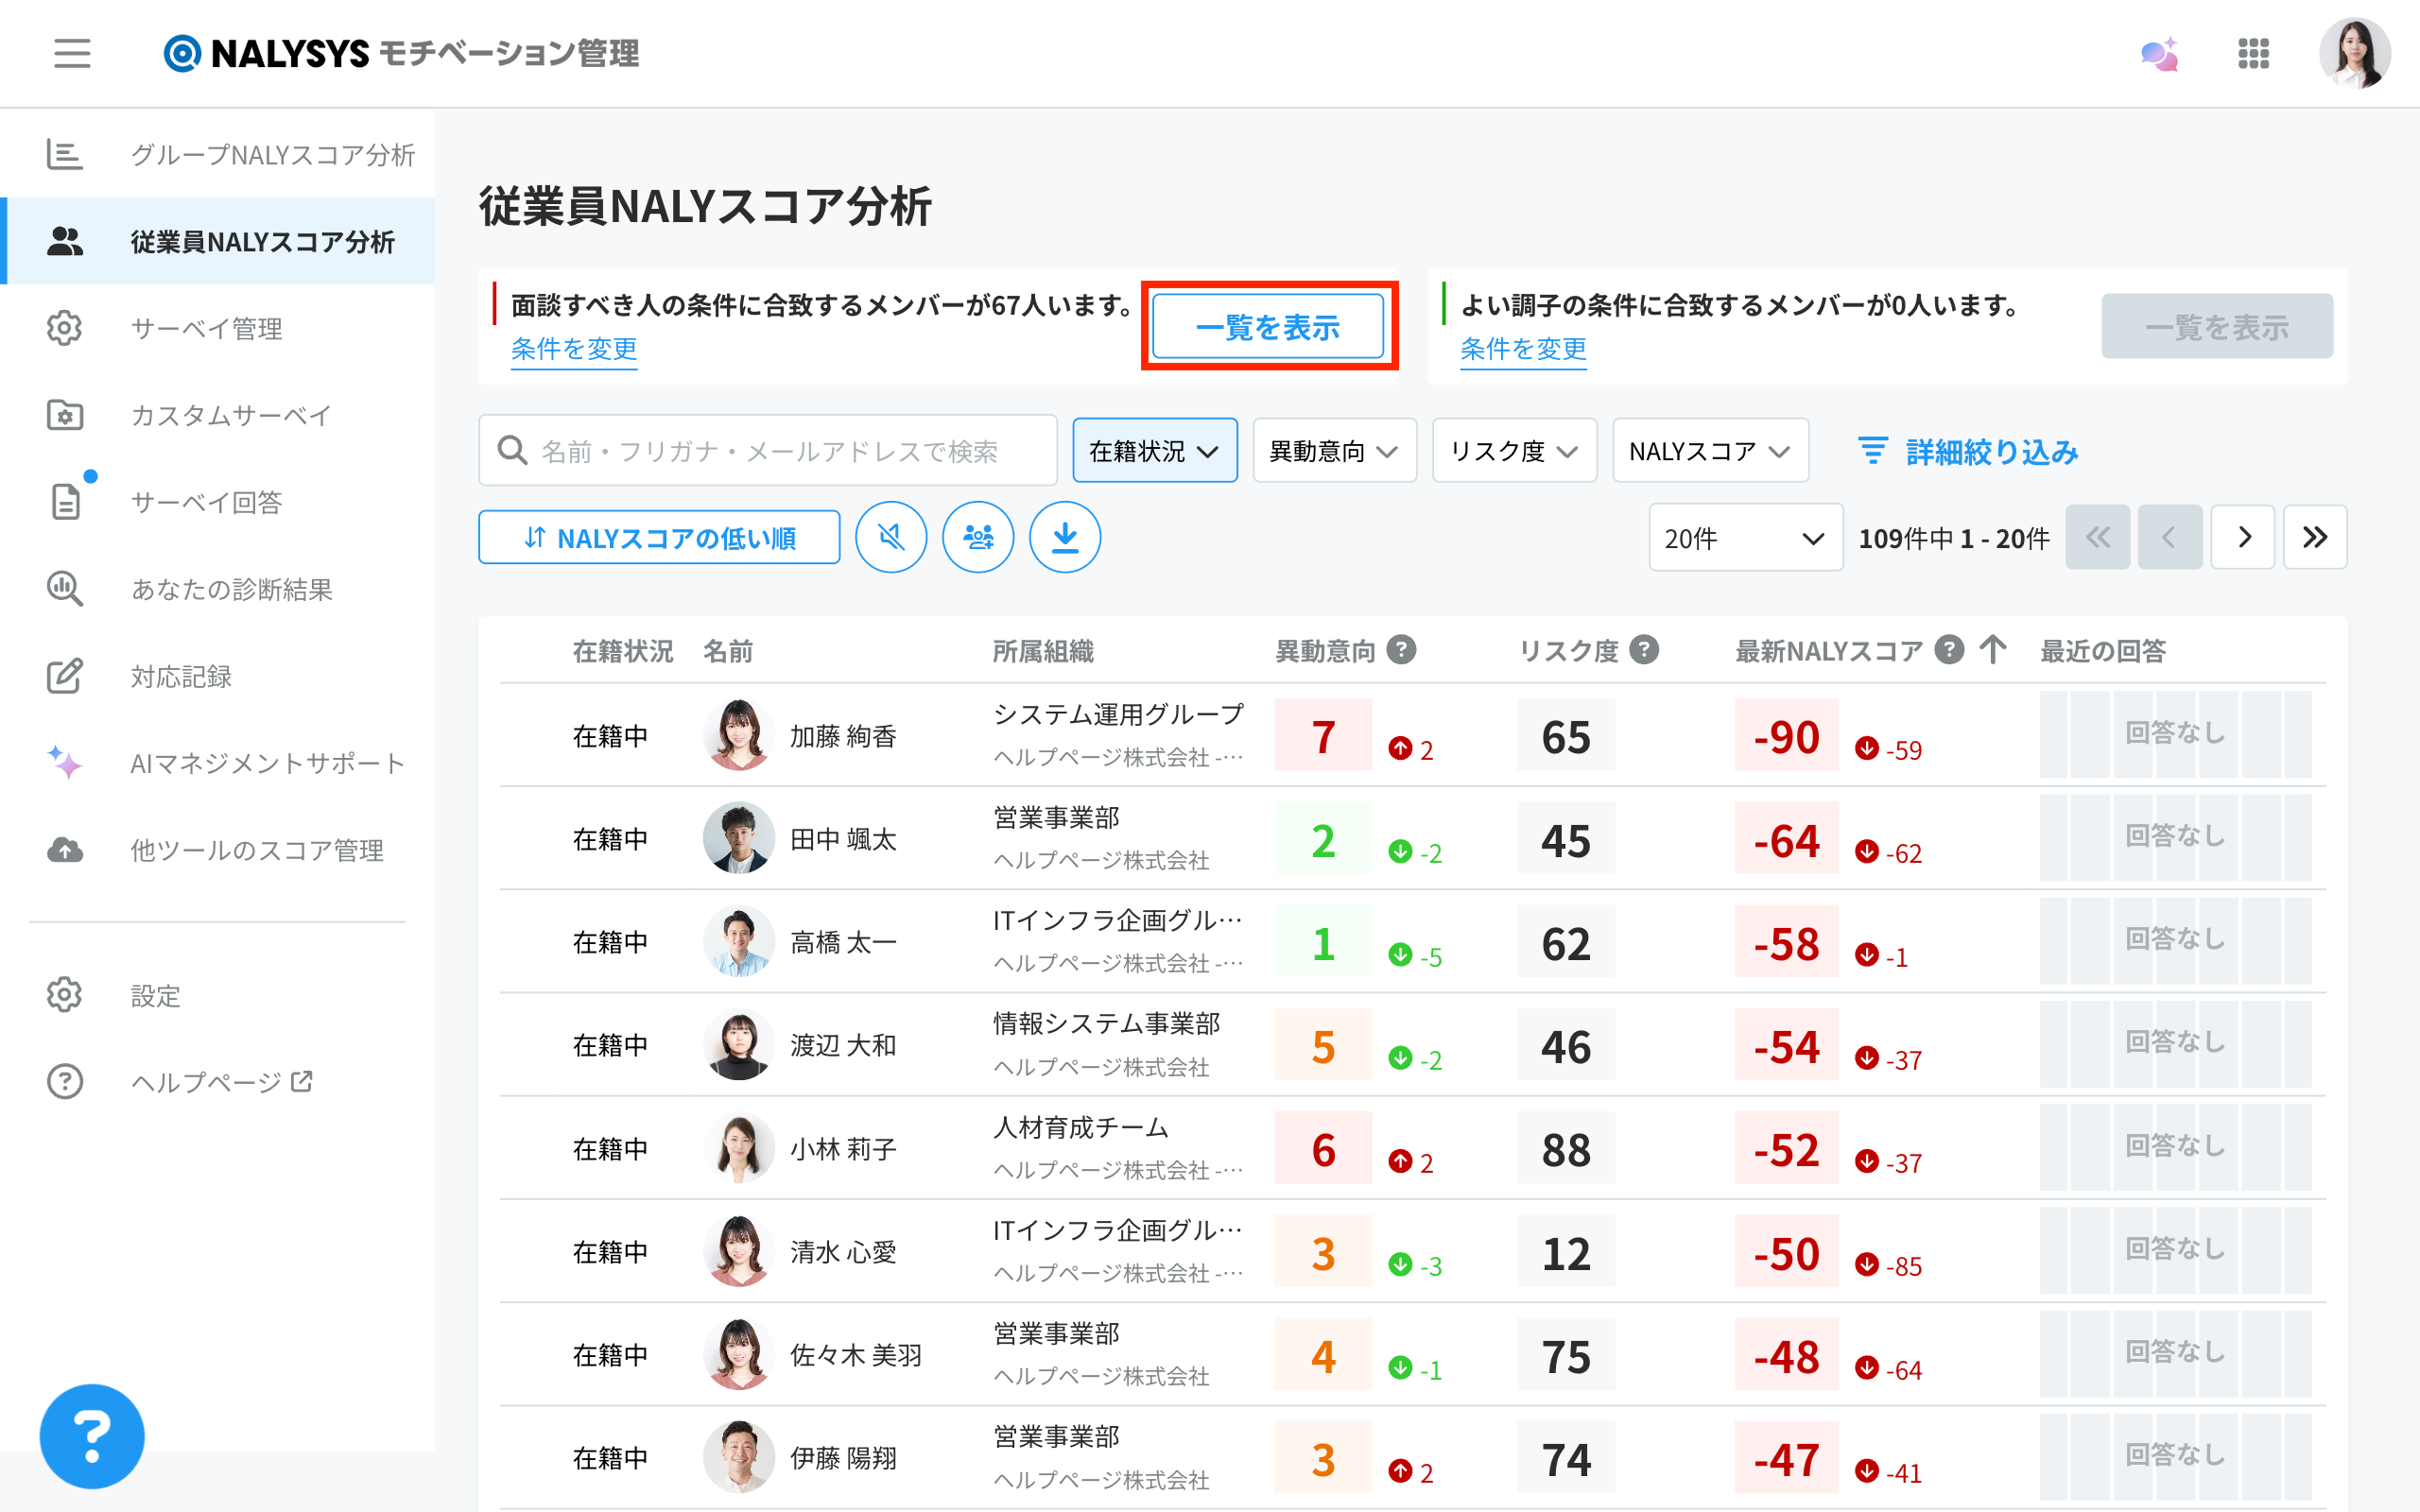
Task: Toggle sort arrow on 最新NALYスコア column
Action: tap(1992, 650)
